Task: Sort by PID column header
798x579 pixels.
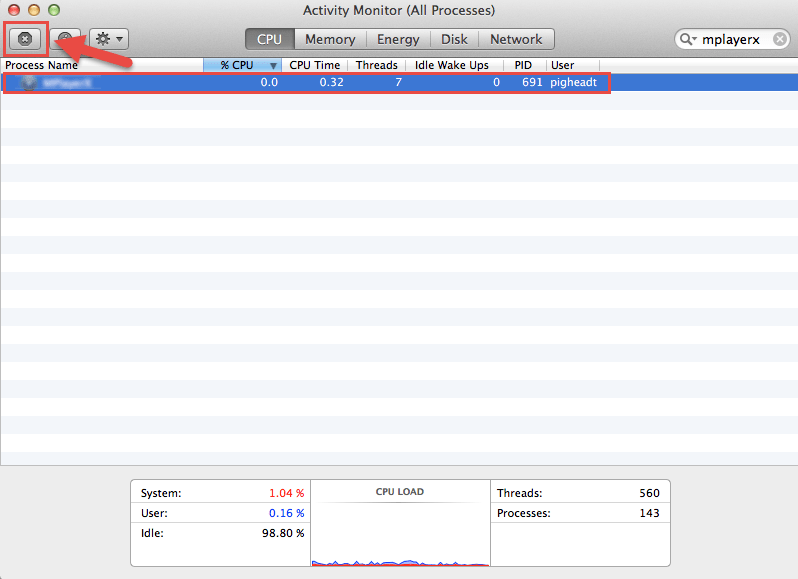Action: click(523, 65)
